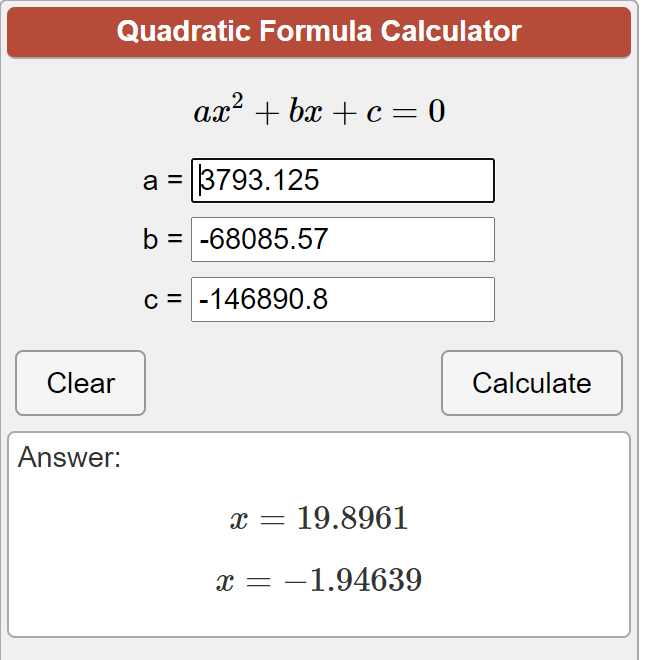The image size is (646, 660).
Task: Focus the b value input box
Action: click(343, 239)
